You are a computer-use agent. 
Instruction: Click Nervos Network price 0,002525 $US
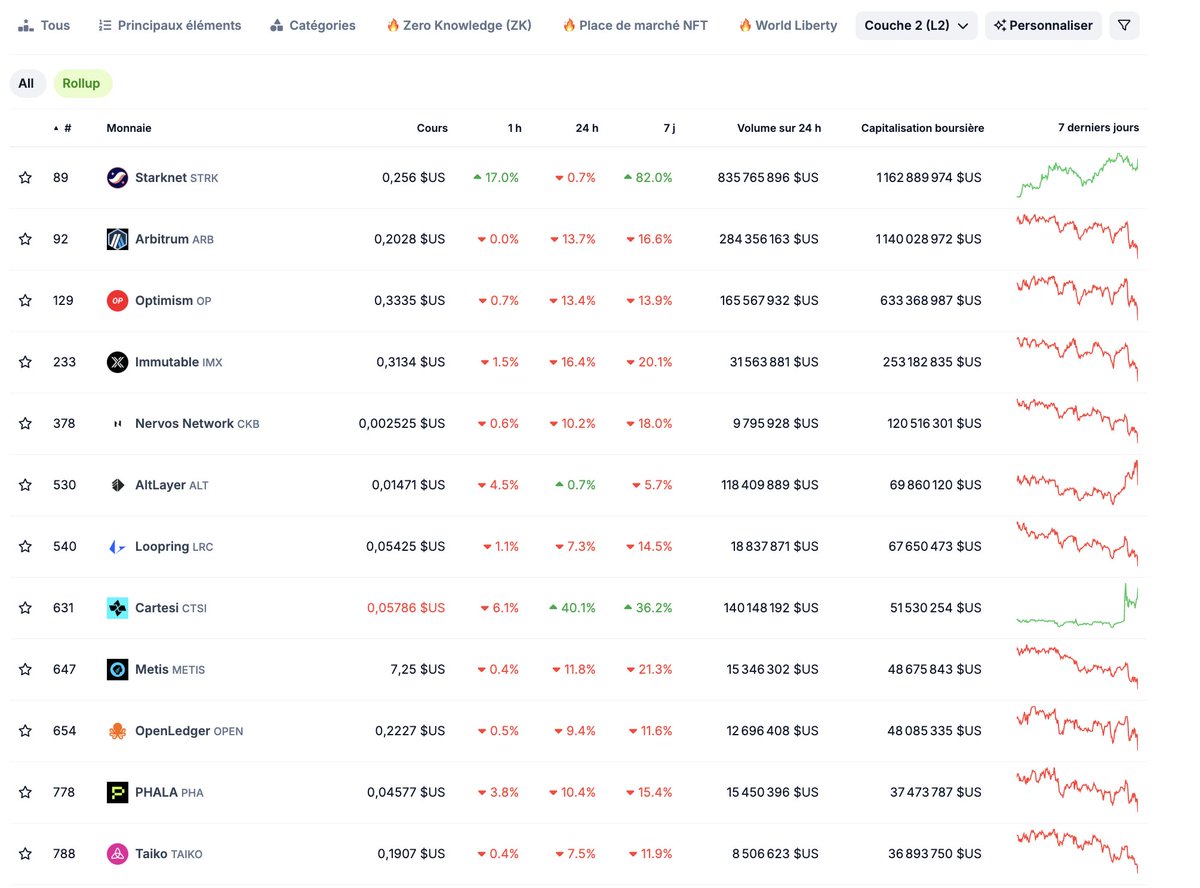pos(402,424)
